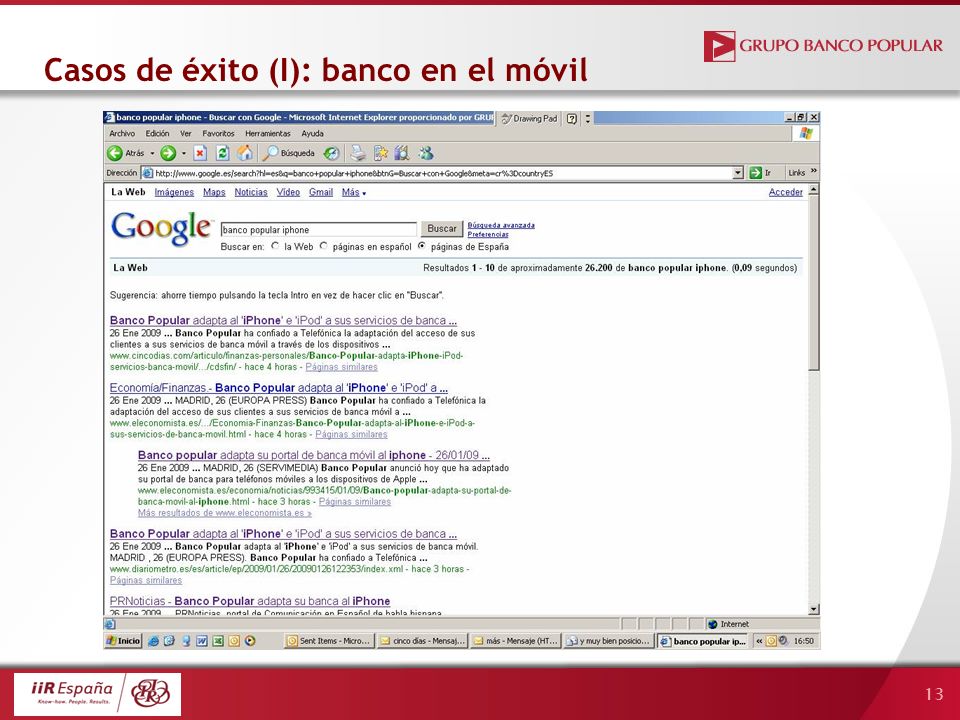Screen dimensions: 960x720
Task: Open the Gmail link
Action: 321,192
